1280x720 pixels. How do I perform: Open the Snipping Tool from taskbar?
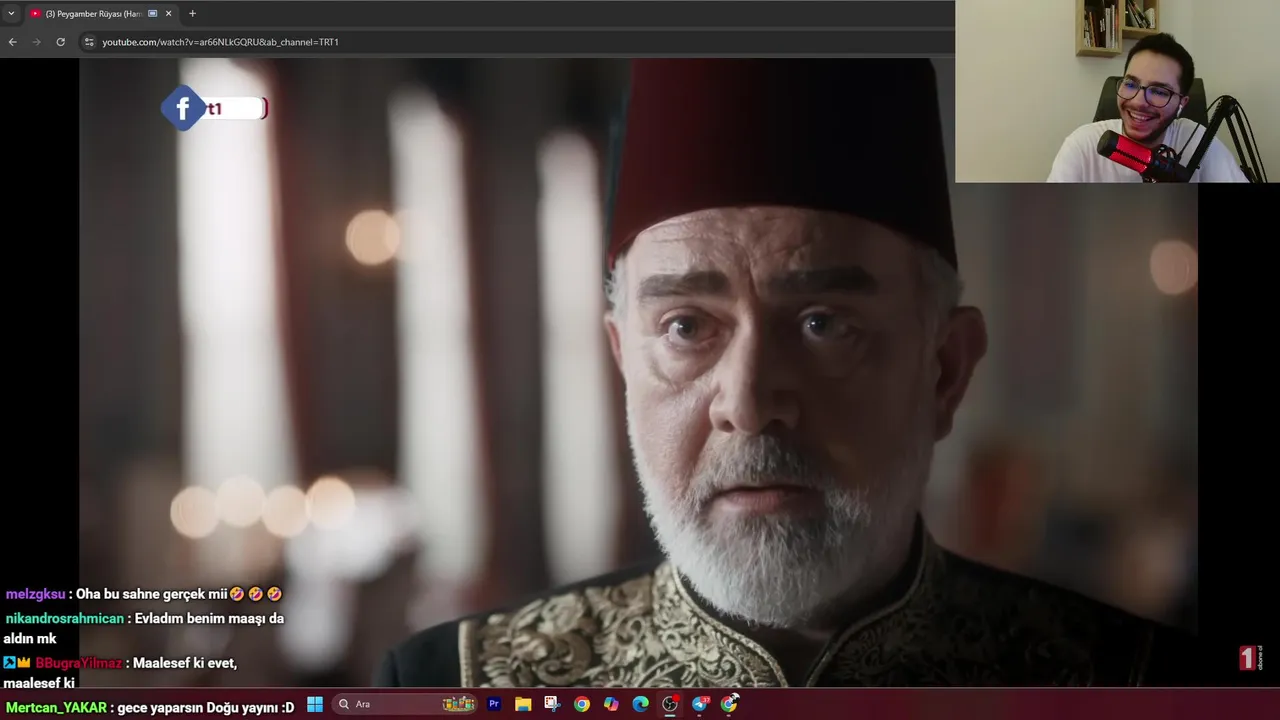552,704
